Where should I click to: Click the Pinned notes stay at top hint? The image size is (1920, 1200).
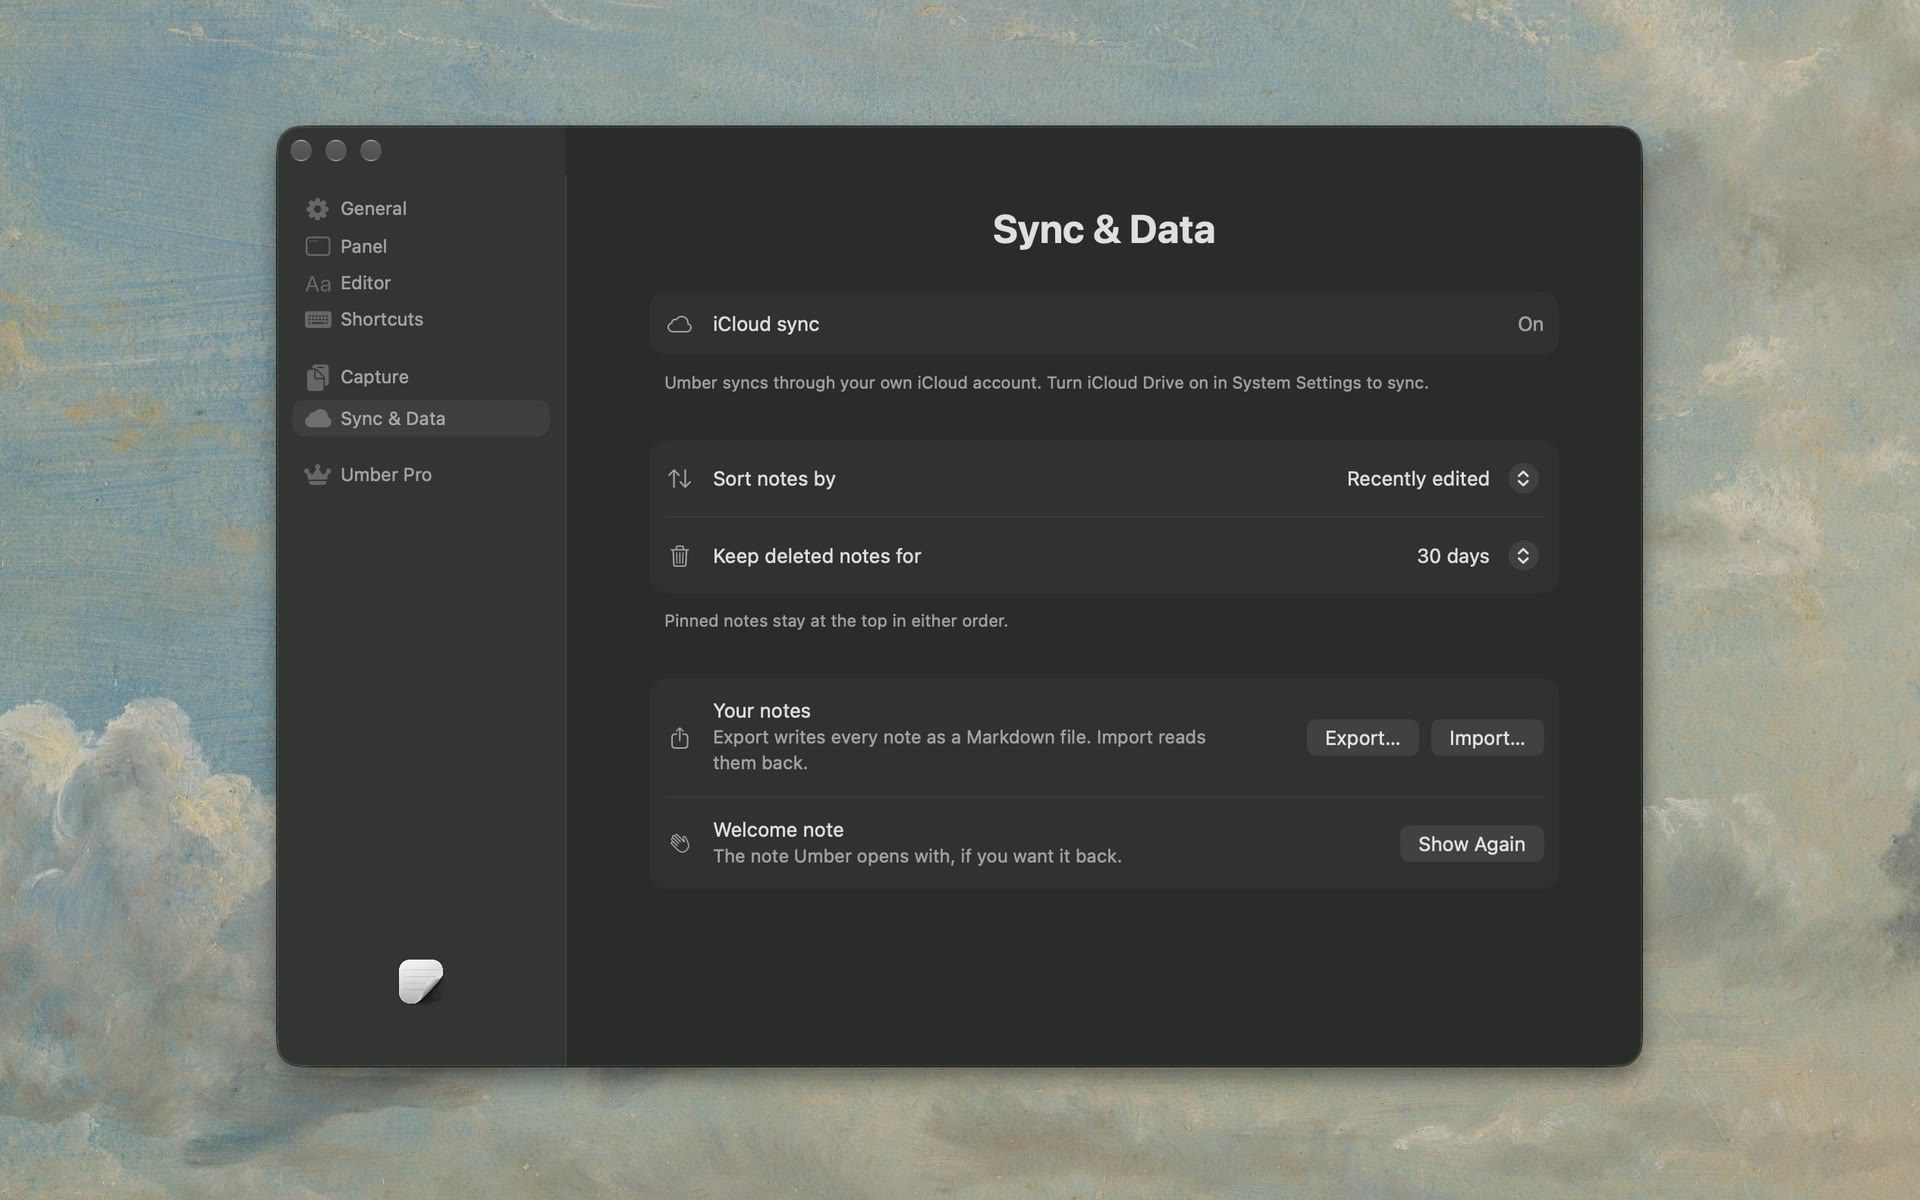tap(836, 621)
